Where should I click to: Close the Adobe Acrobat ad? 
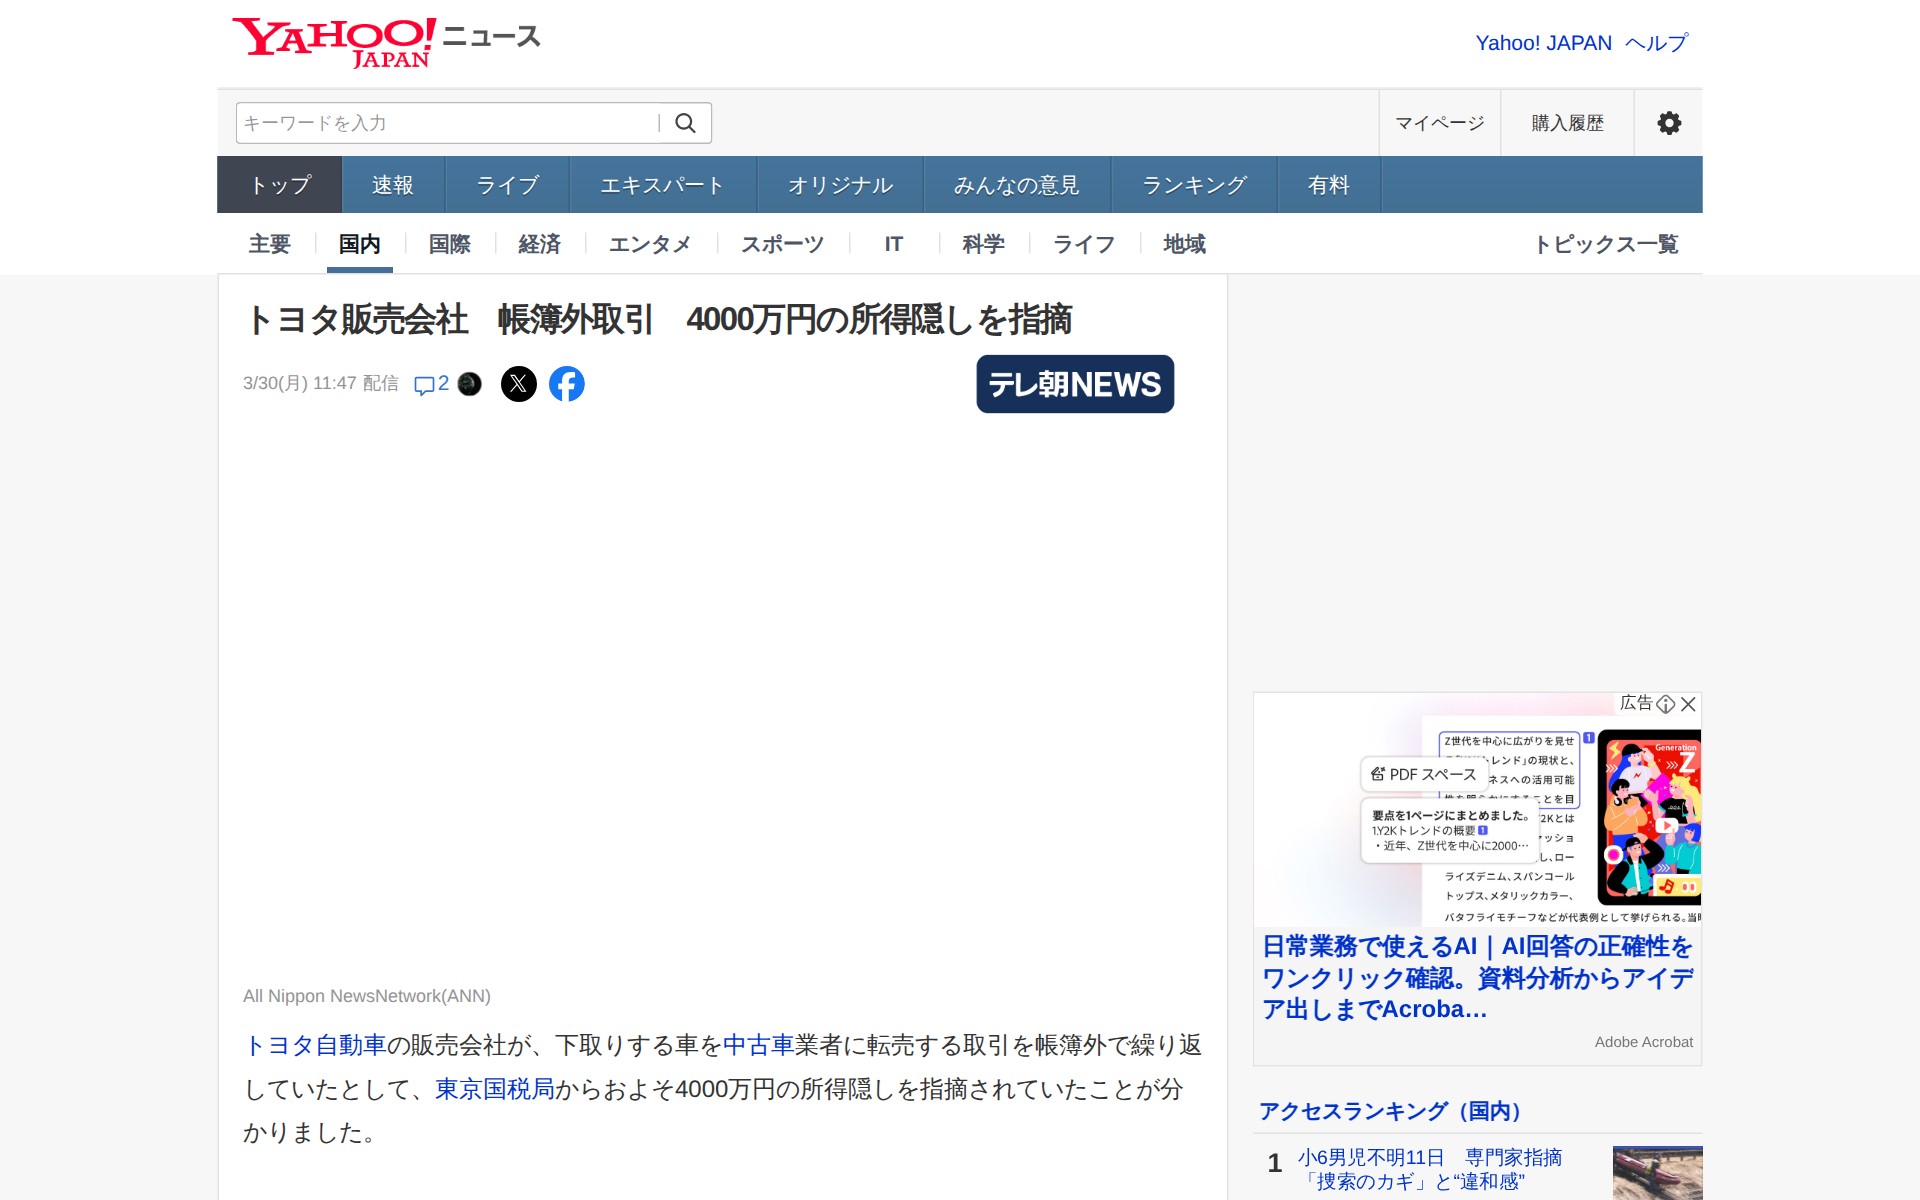tap(1689, 704)
